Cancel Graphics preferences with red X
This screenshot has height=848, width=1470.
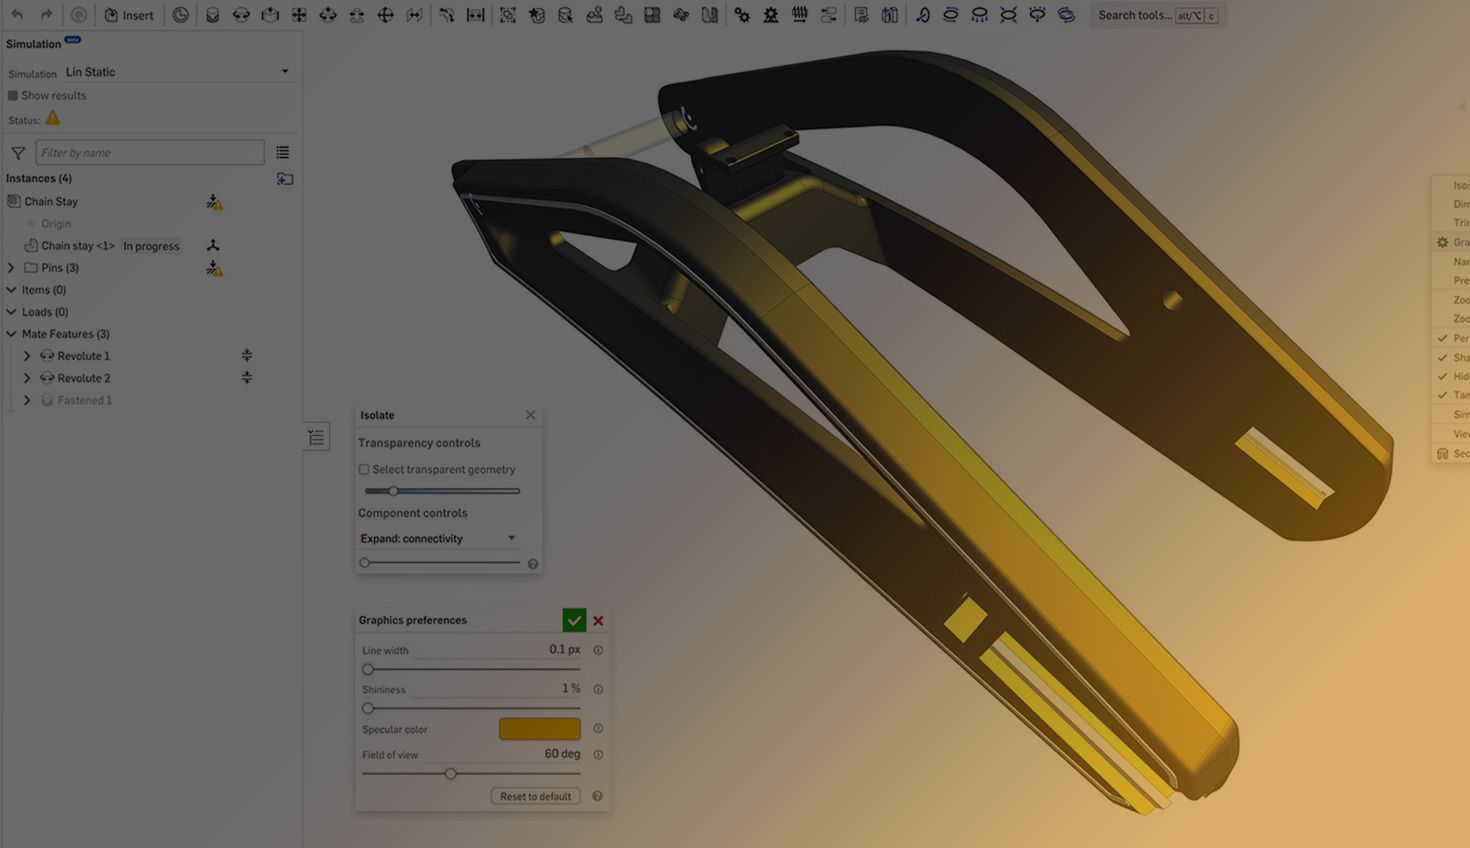(x=598, y=621)
